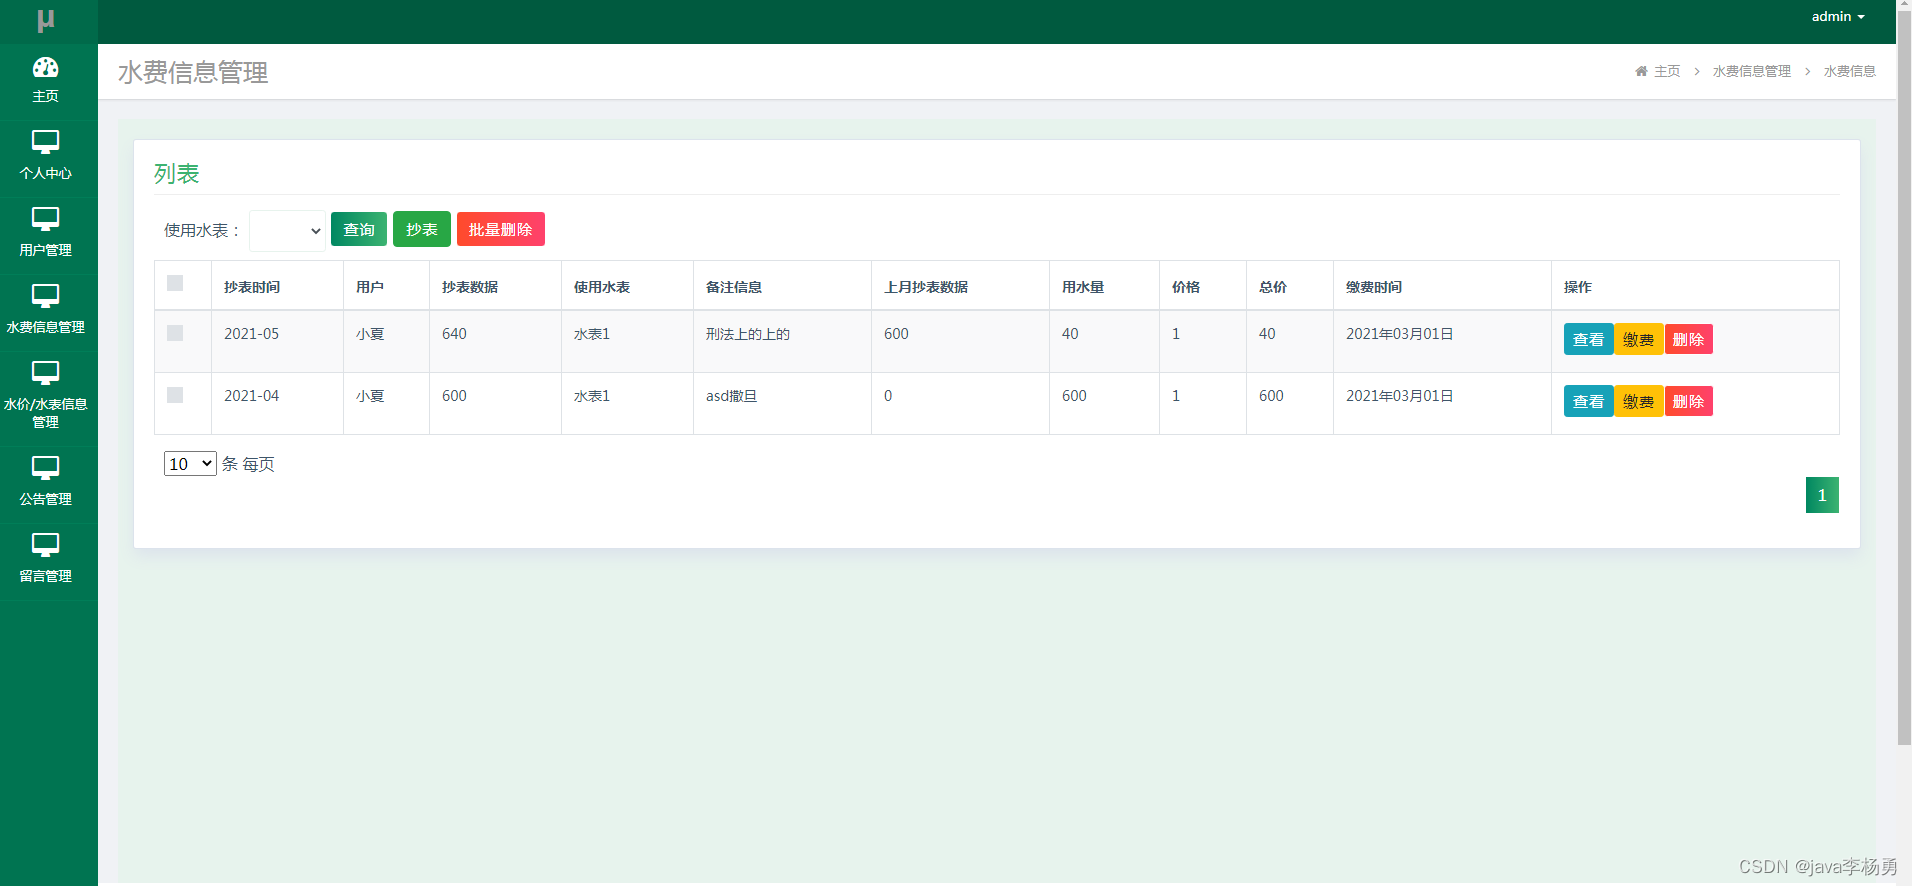The width and height of the screenshot is (1912, 886).
Task: Click the 水费信息 breadcrumb item
Action: [x=1850, y=71]
